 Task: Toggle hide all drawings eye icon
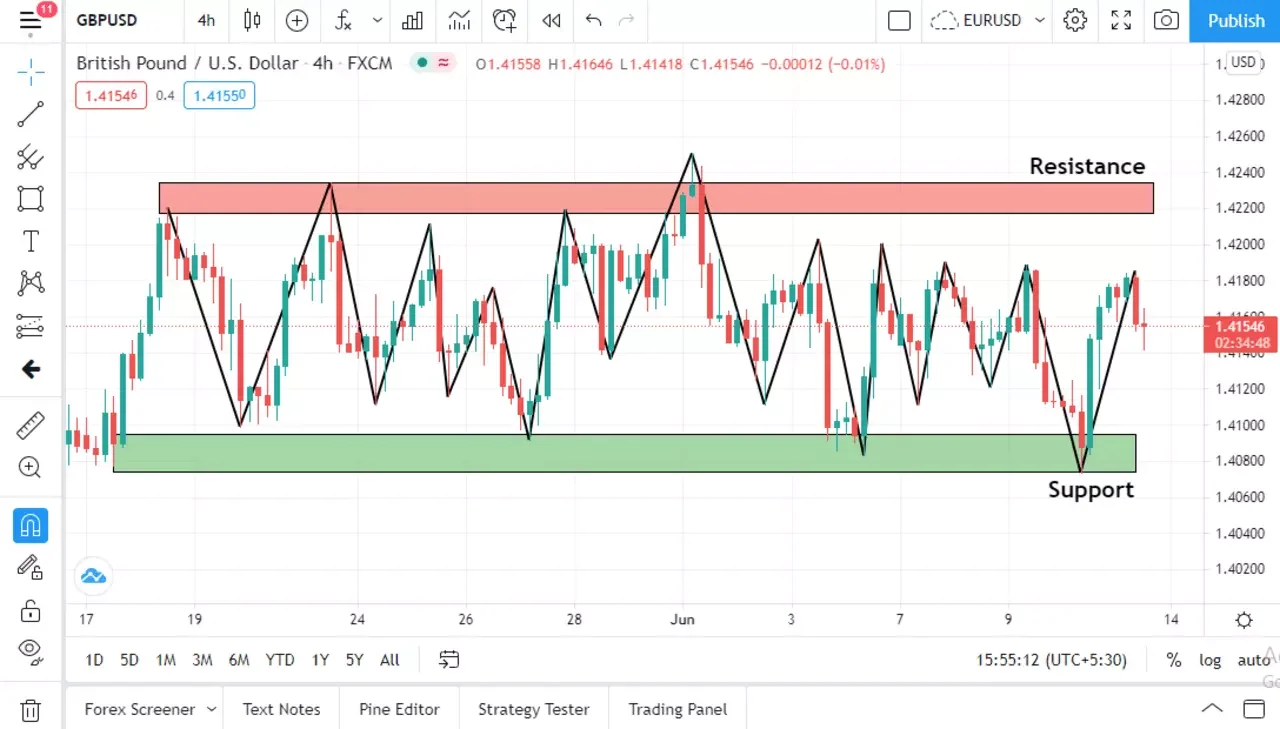[31, 651]
